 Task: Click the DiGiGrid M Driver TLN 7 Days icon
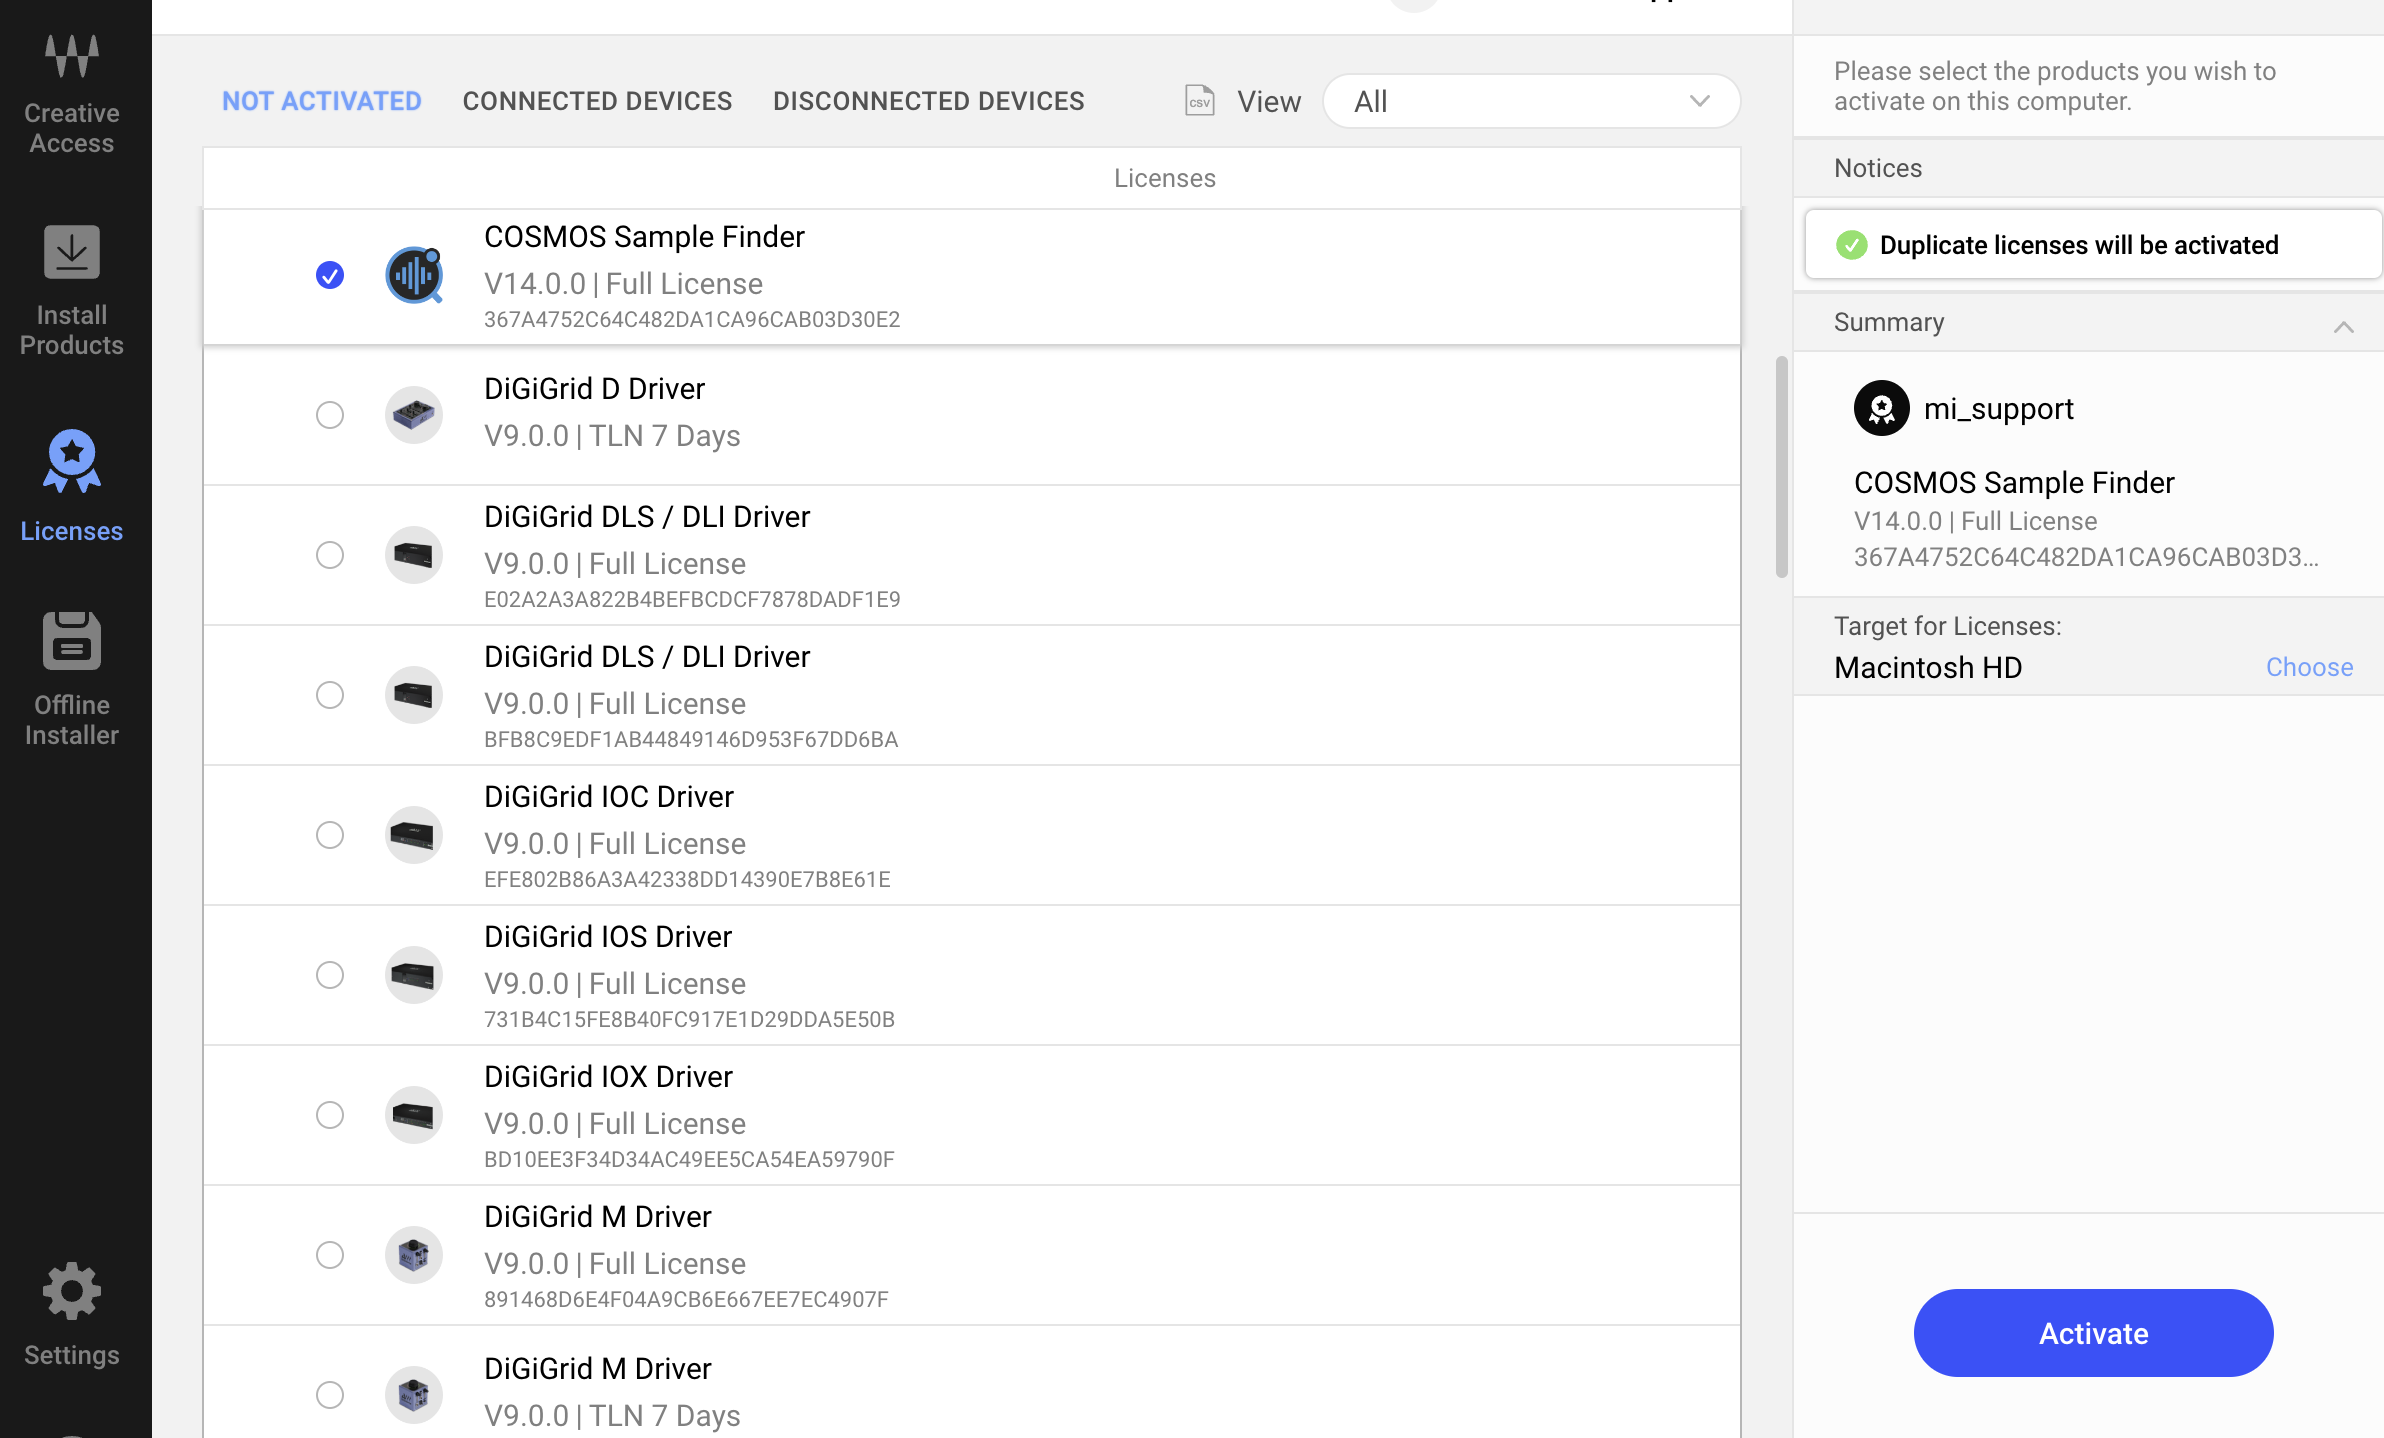click(x=414, y=1395)
